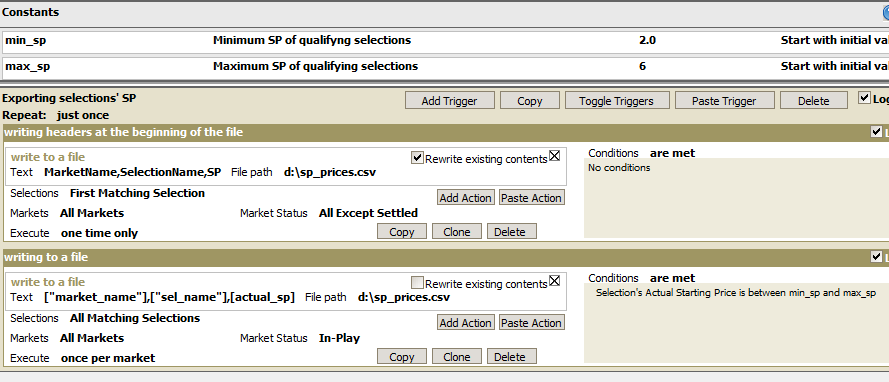Change Markets value in writing to a file trigger
This screenshot has width=889, height=382.
(x=92, y=338)
